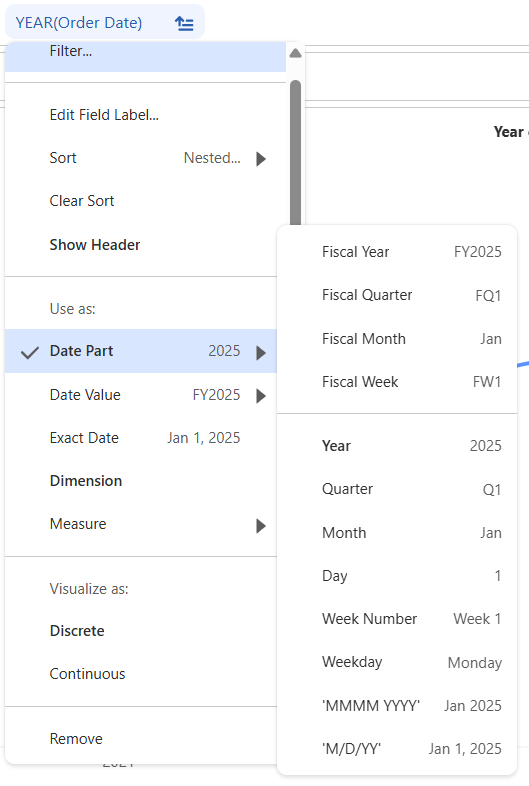Expand the Sort submenu arrow

click(261, 159)
